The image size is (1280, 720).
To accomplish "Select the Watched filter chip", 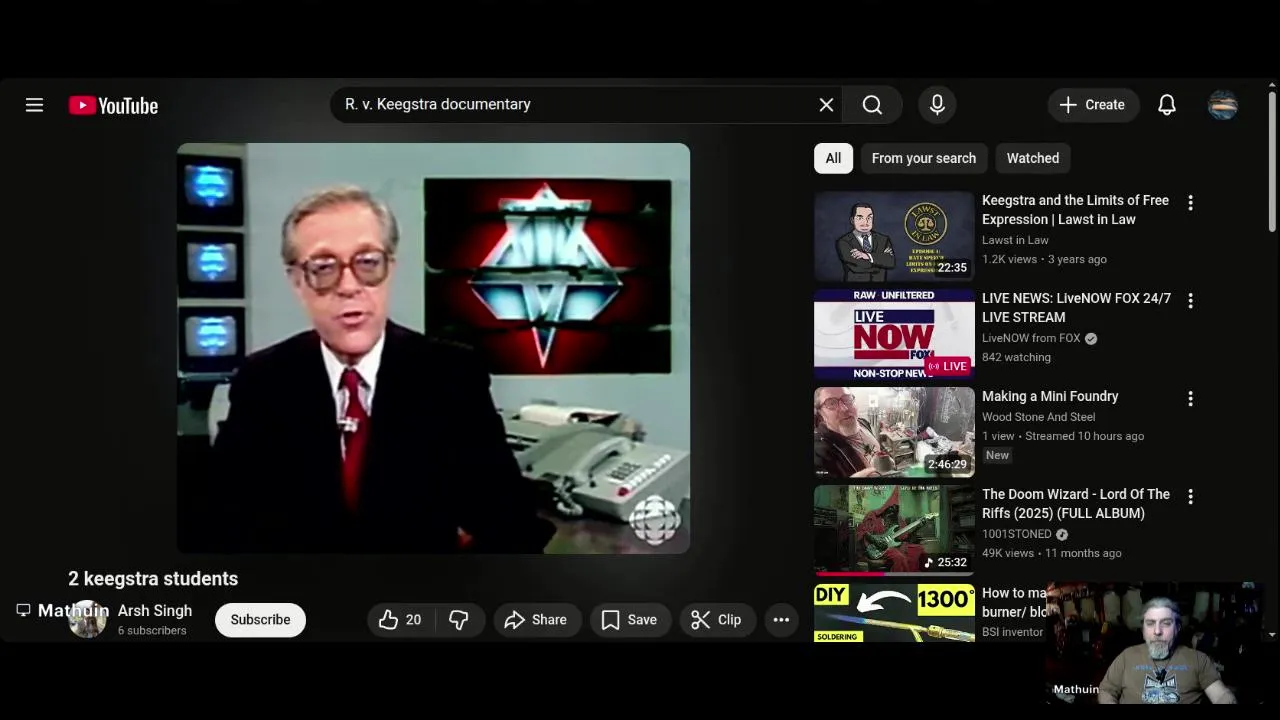I will click(1032, 158).
